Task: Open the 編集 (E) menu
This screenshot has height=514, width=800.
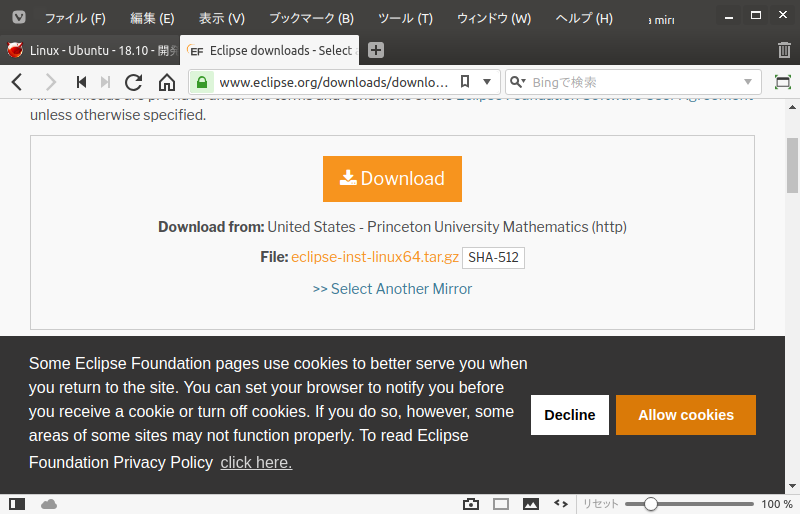Action: pos(152,18)
